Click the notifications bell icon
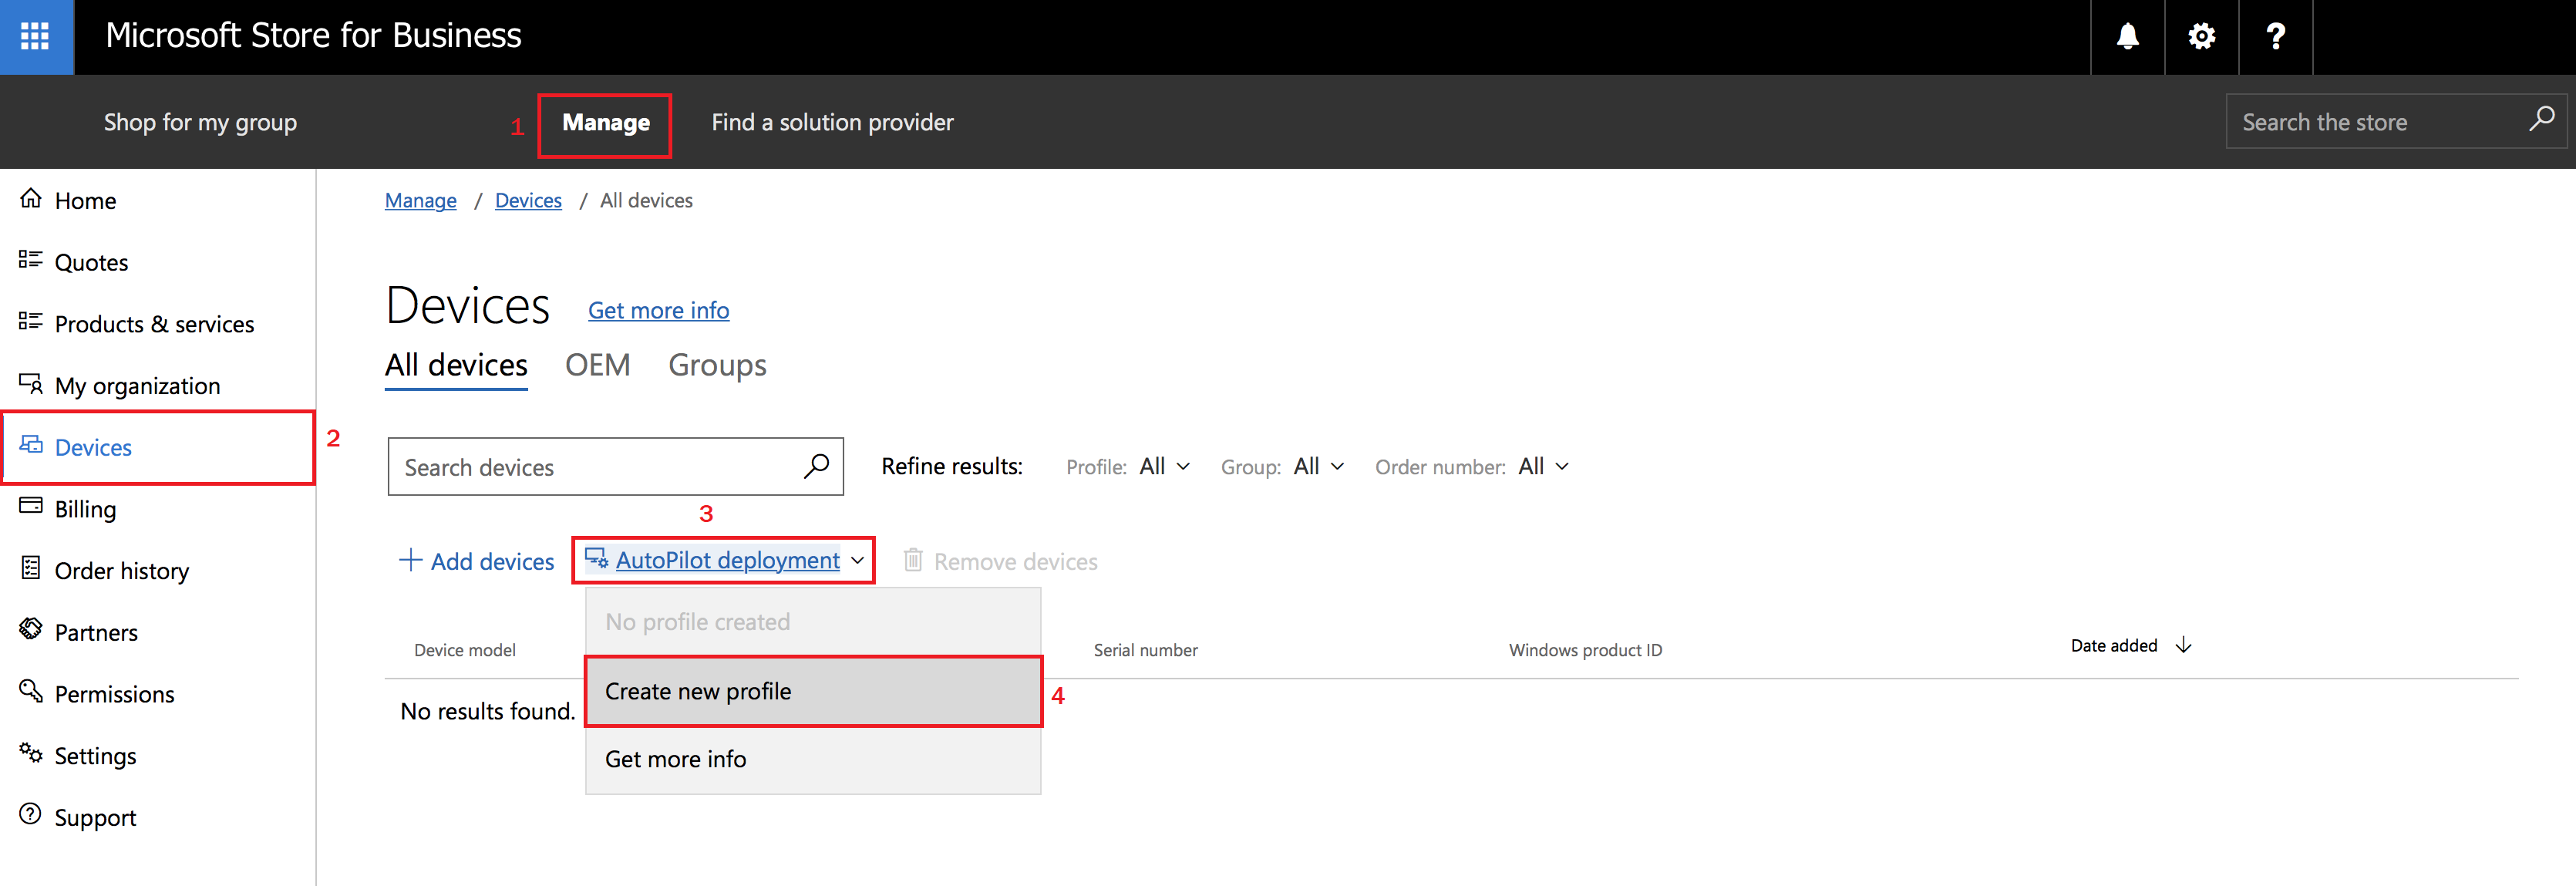 [x=2127, y=36]
